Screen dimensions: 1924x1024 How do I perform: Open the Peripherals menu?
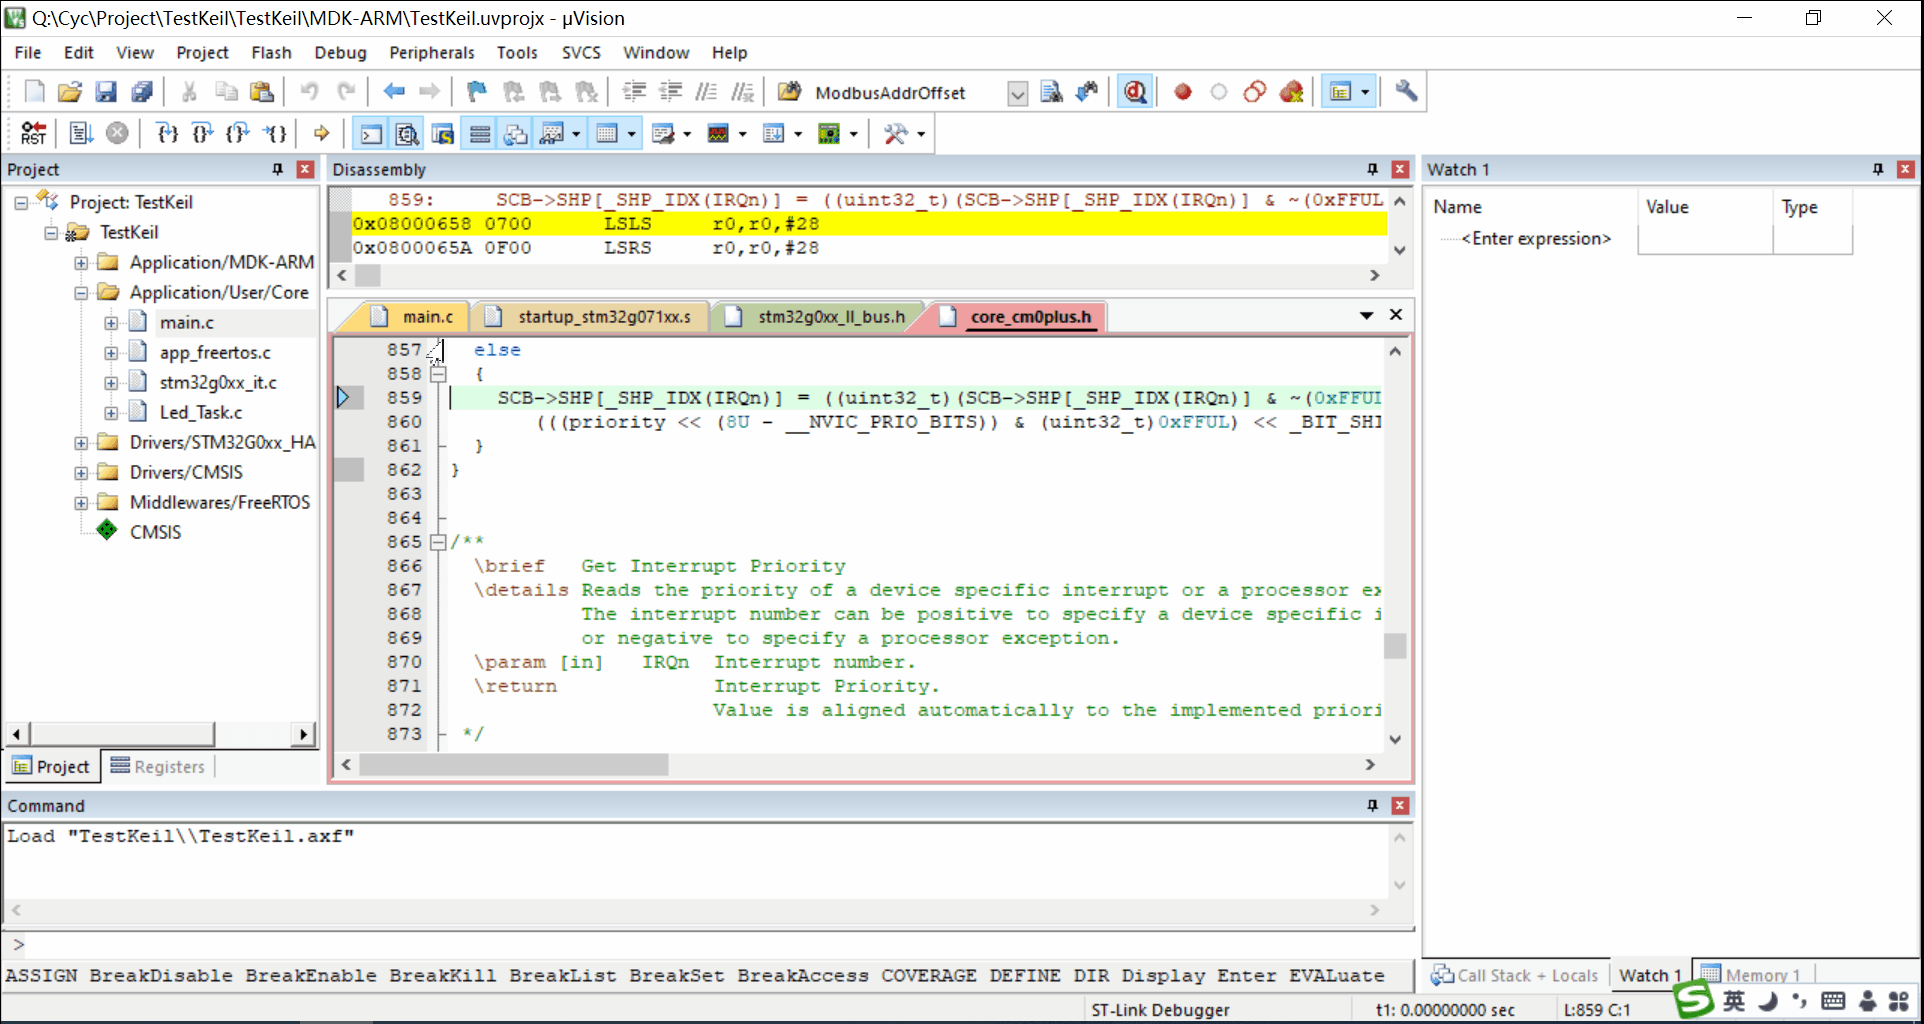point(432,53)
